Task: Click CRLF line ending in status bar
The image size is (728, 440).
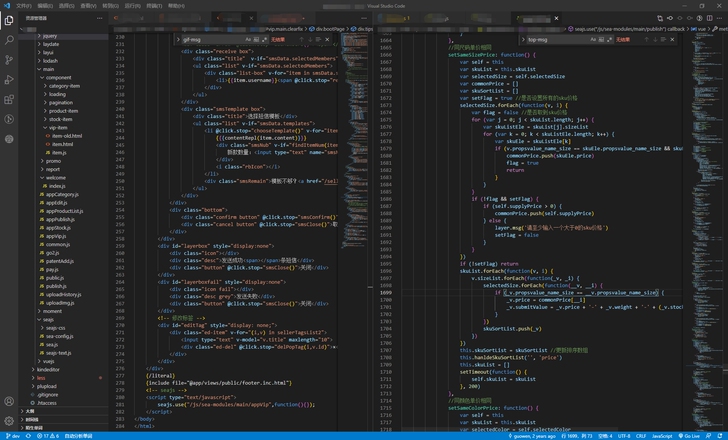Action: point(641,436)
